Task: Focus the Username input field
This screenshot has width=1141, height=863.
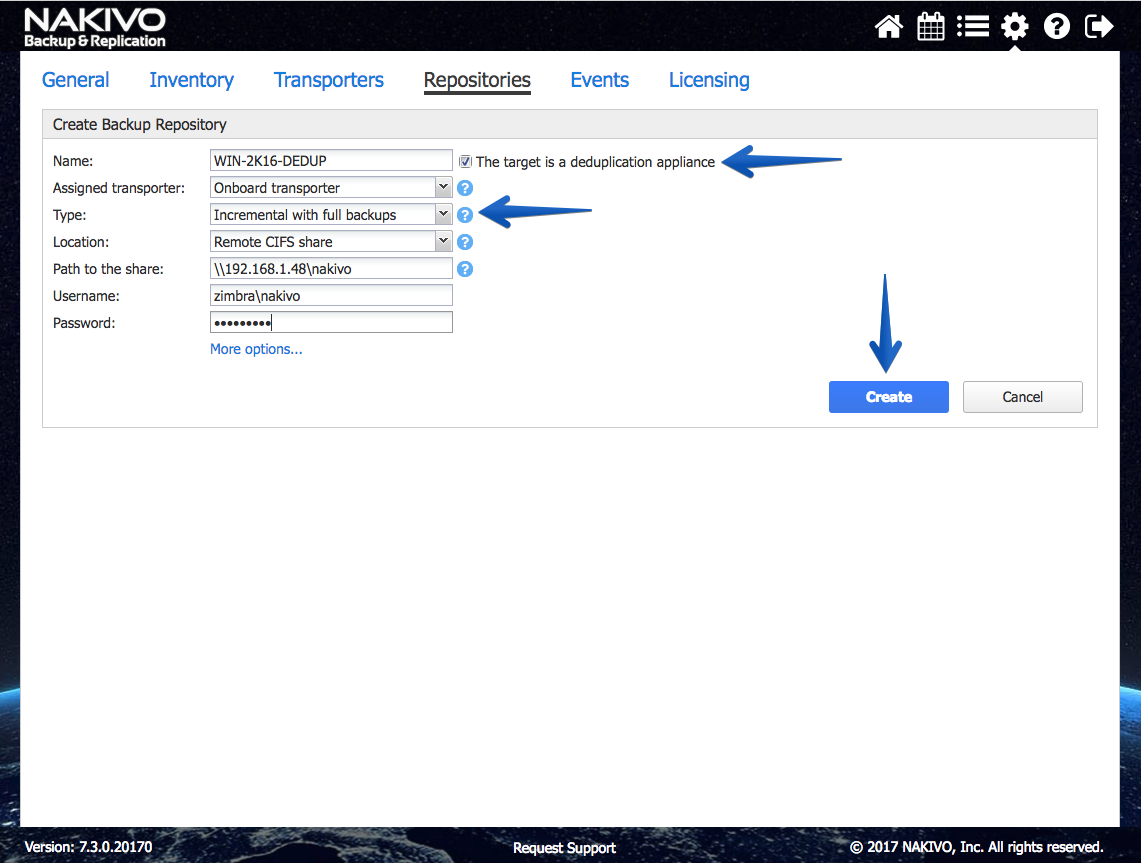Action: coord(331,295)
